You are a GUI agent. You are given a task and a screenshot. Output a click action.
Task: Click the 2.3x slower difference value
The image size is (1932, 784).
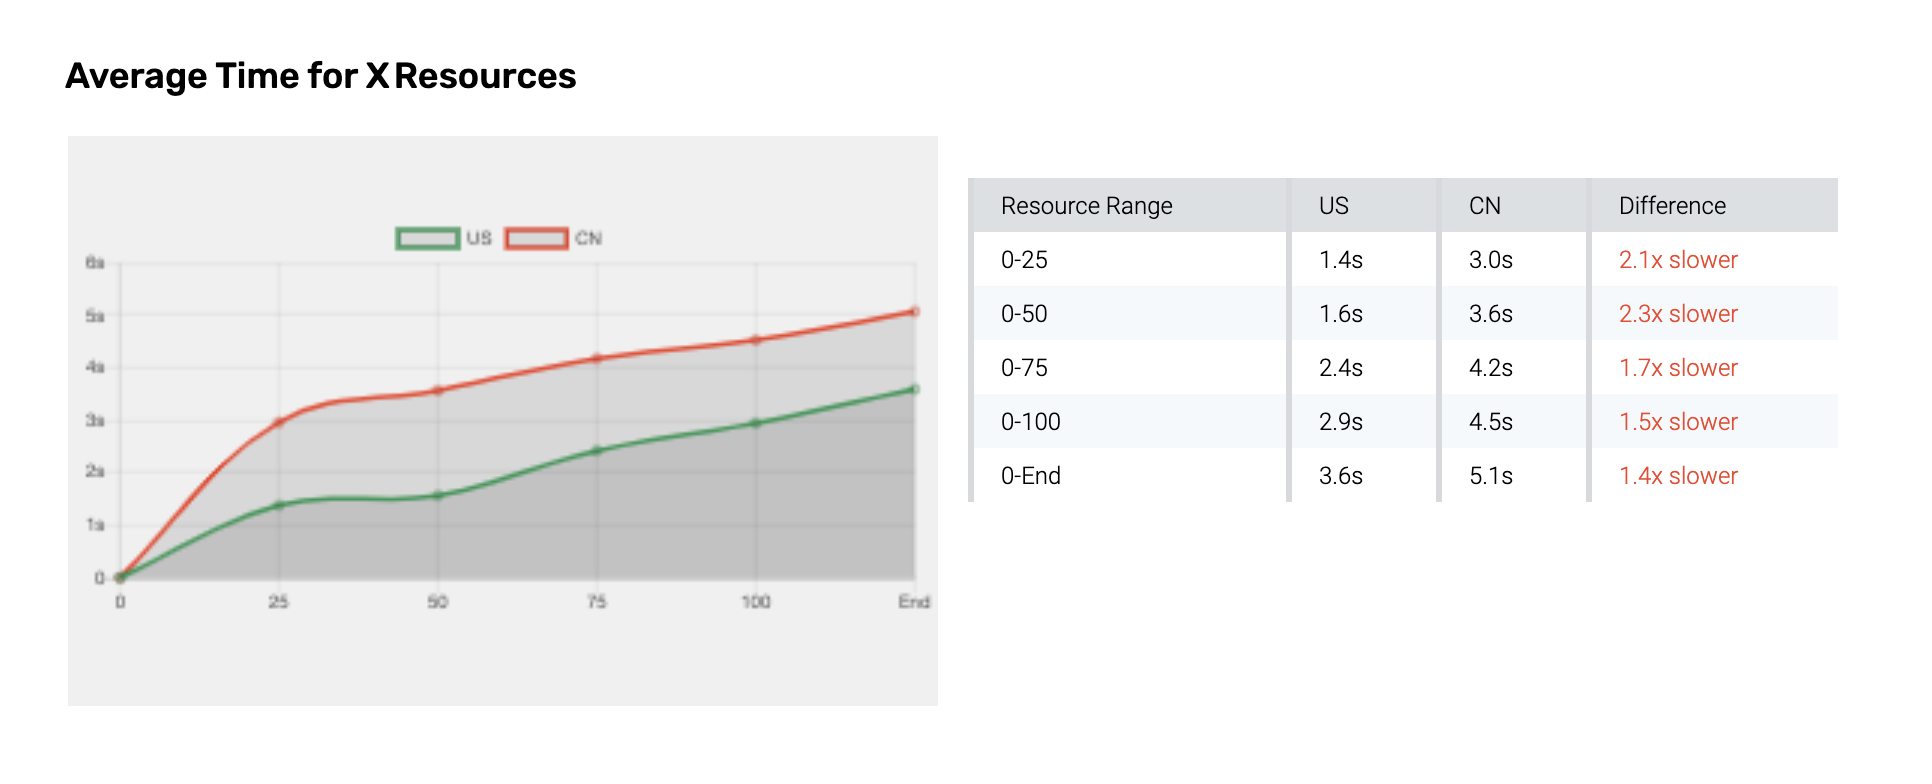click(1678, 314)
